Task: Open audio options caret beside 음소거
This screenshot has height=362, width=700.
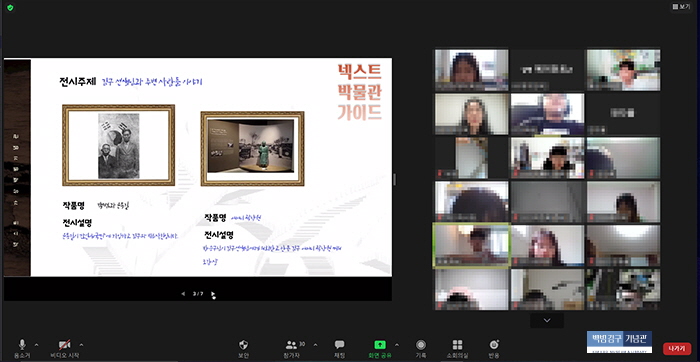Action: [37, 345]
